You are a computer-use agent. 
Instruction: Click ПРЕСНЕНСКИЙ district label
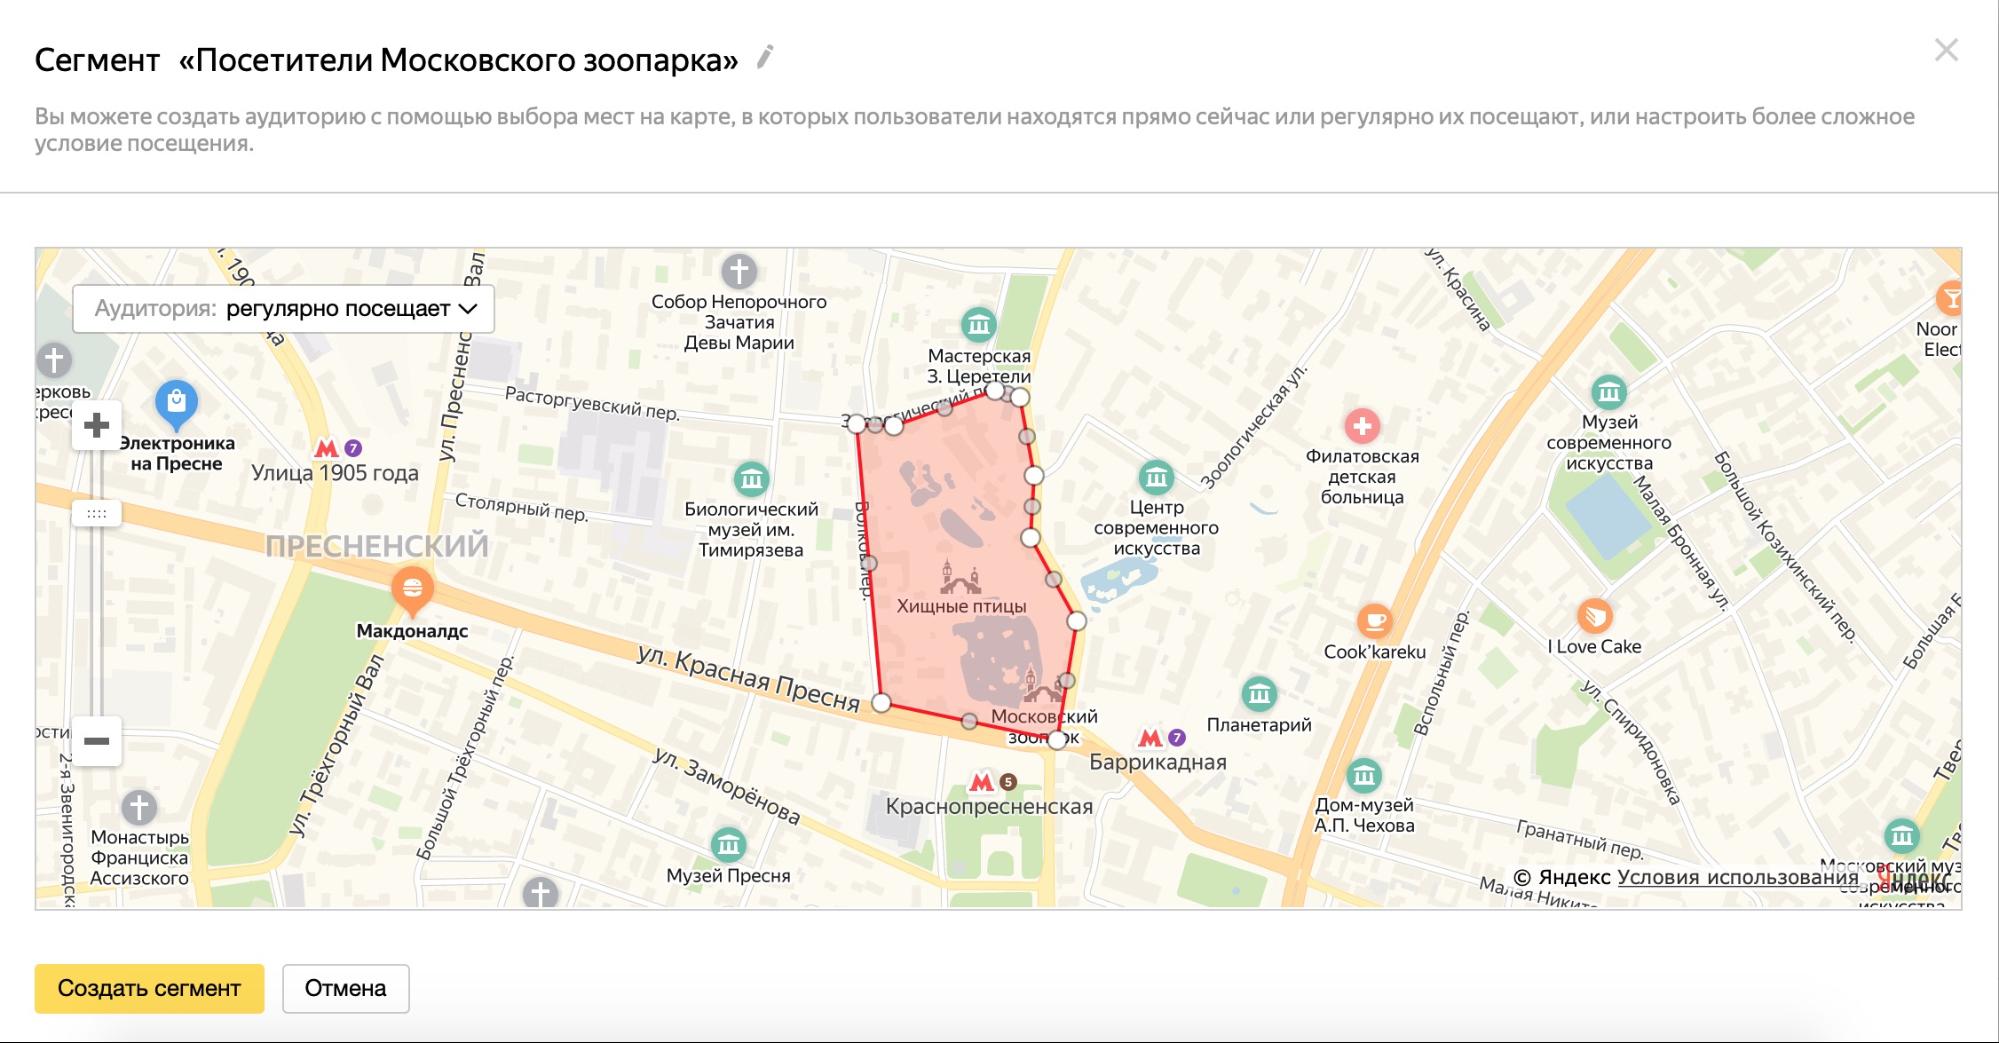coord(377,546)
